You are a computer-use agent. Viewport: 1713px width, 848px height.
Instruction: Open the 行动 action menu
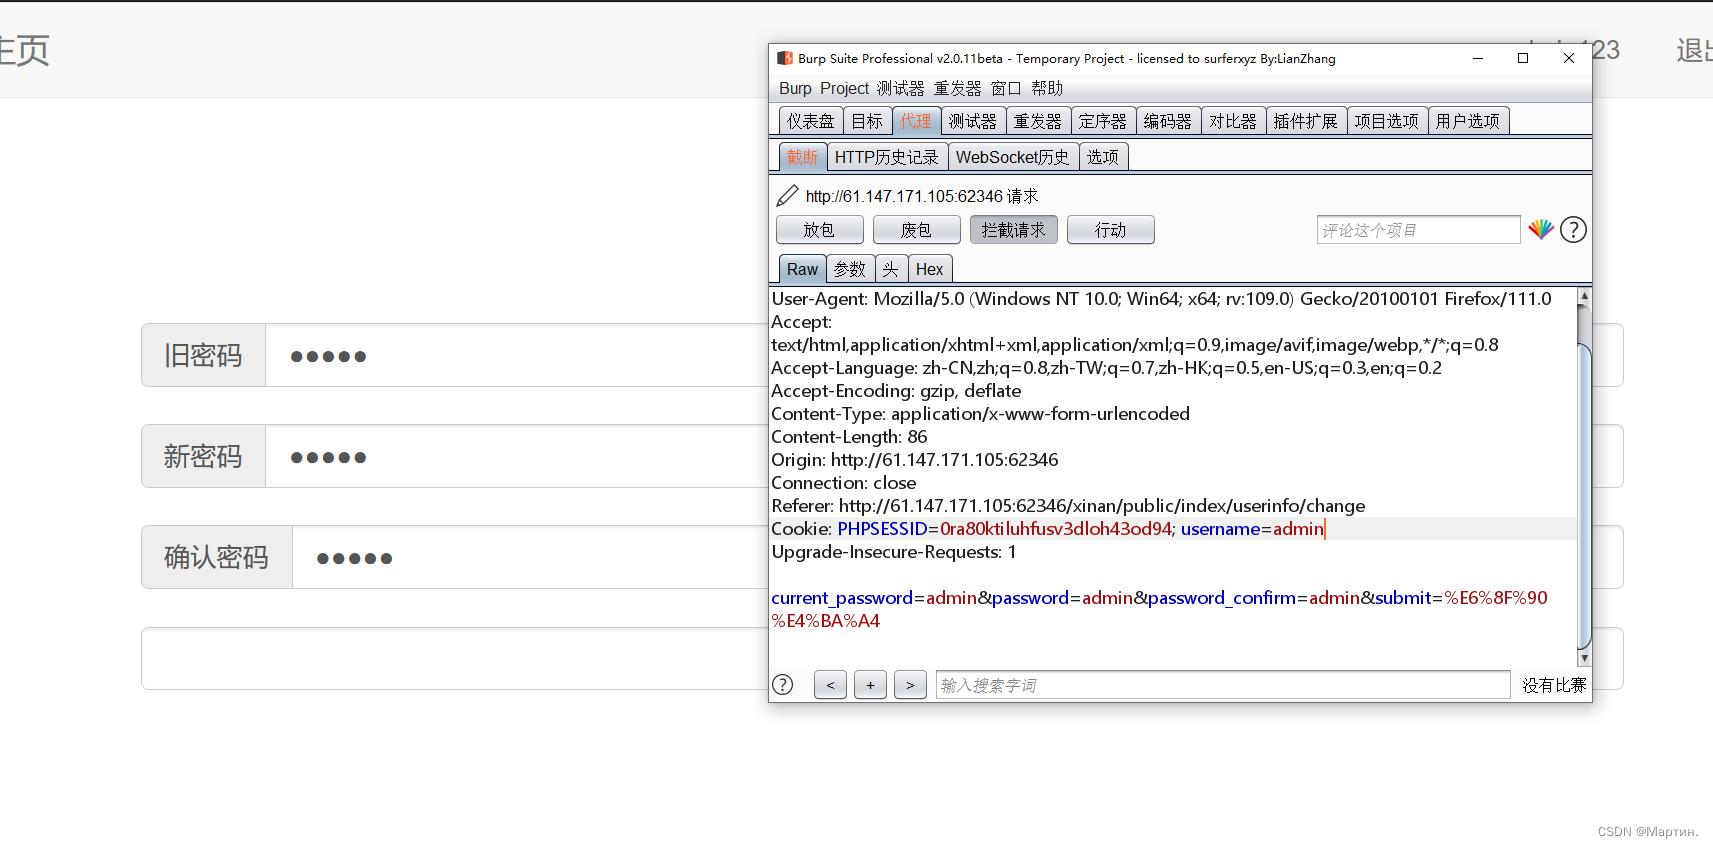[x=1111, y=230]
